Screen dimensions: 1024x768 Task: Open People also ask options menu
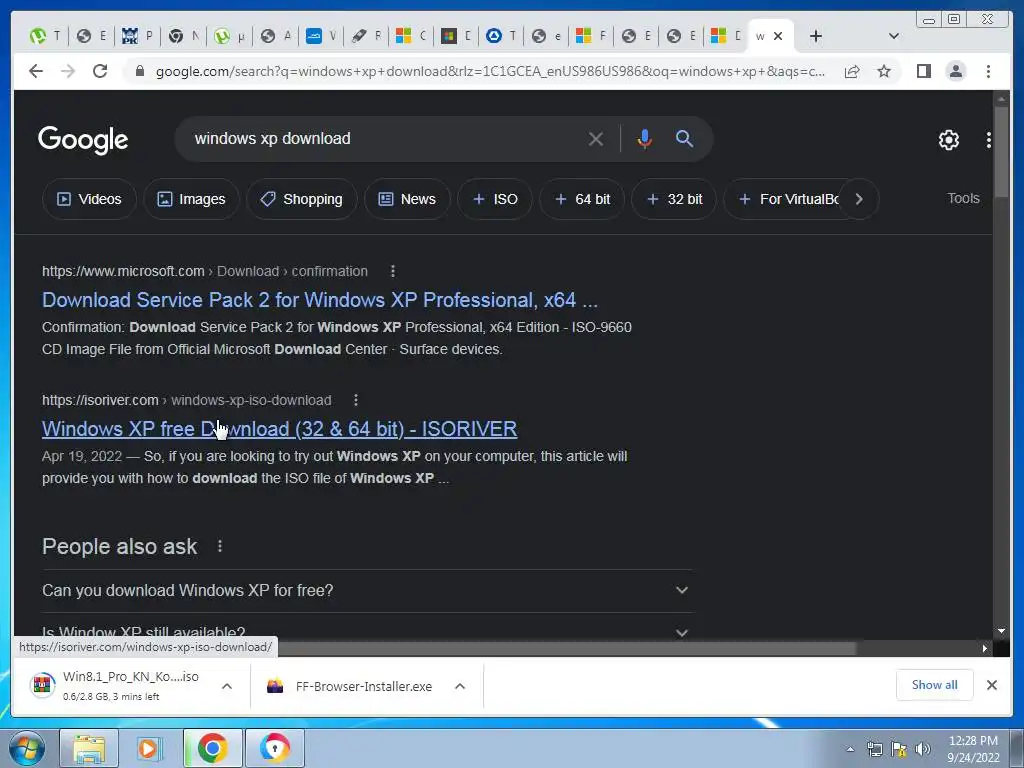(x=220, y=546)
